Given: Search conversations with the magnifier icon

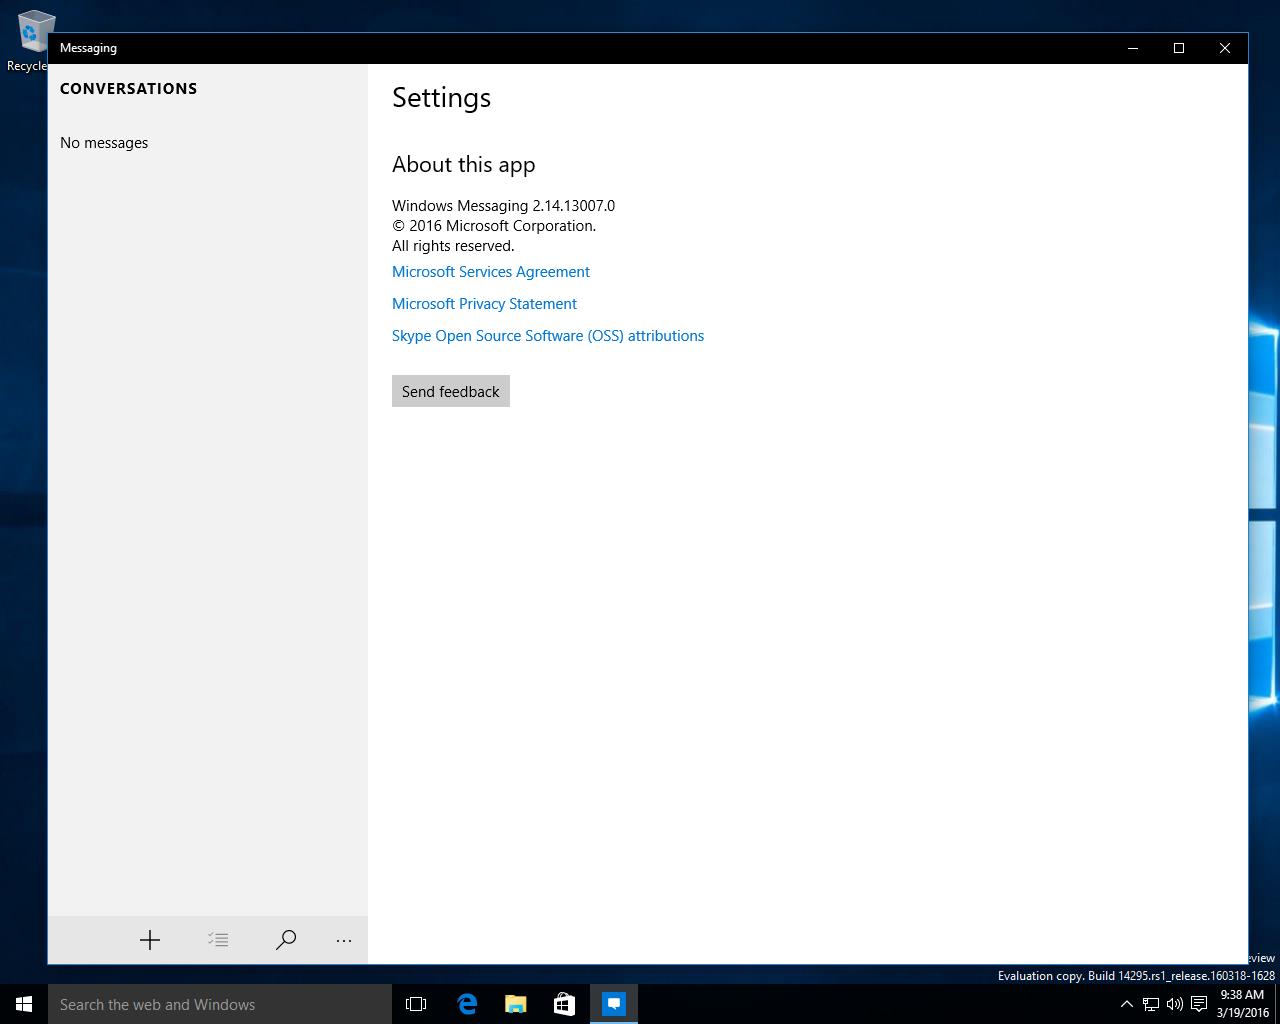Looking at the screenshot, I should (x=286, y=940).
